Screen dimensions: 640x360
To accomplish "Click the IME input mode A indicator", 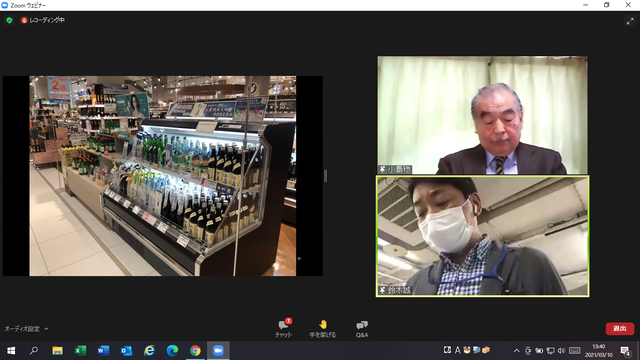I will point(458,350).
